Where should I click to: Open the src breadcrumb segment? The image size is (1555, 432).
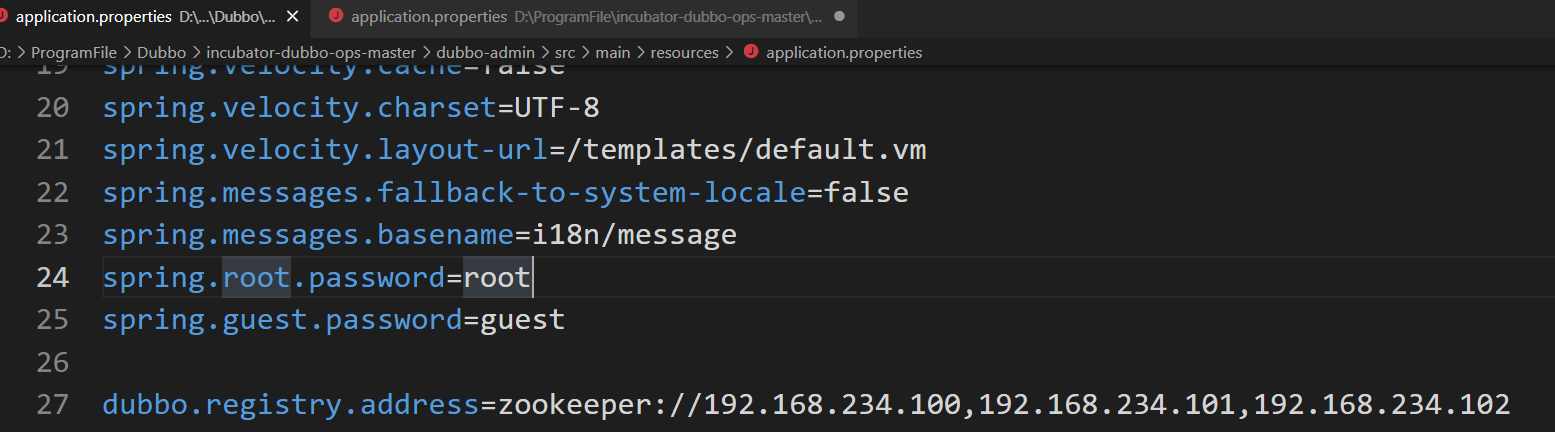point(565,53)
